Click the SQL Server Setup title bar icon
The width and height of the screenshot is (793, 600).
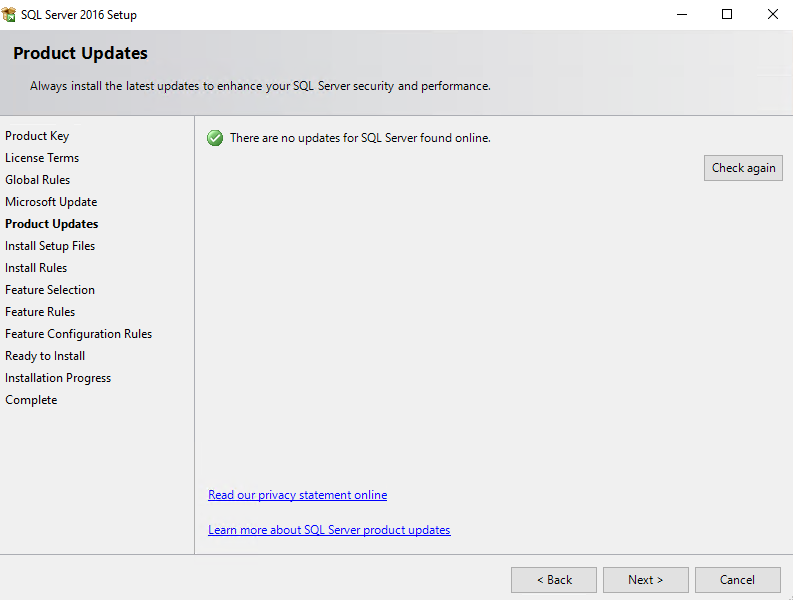coord(9,15)
